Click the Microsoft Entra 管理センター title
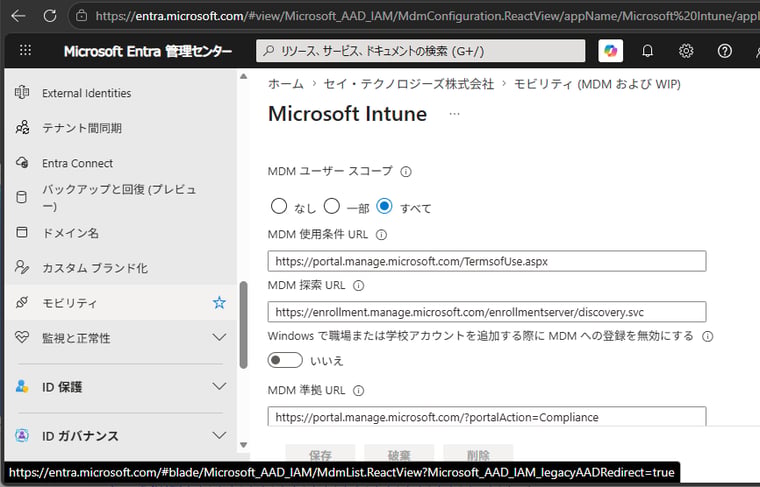 point(148,51)
